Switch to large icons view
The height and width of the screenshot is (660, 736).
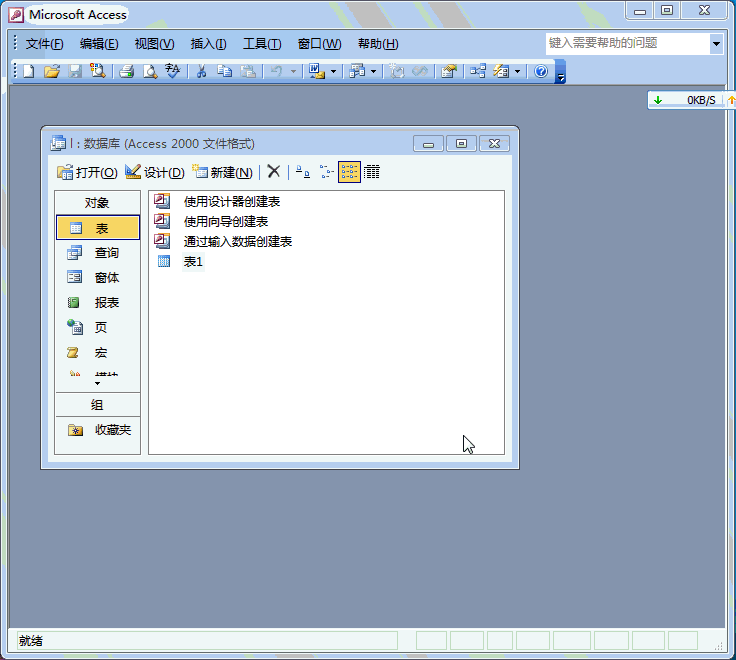pyautogui.click(x=303, y=172)
